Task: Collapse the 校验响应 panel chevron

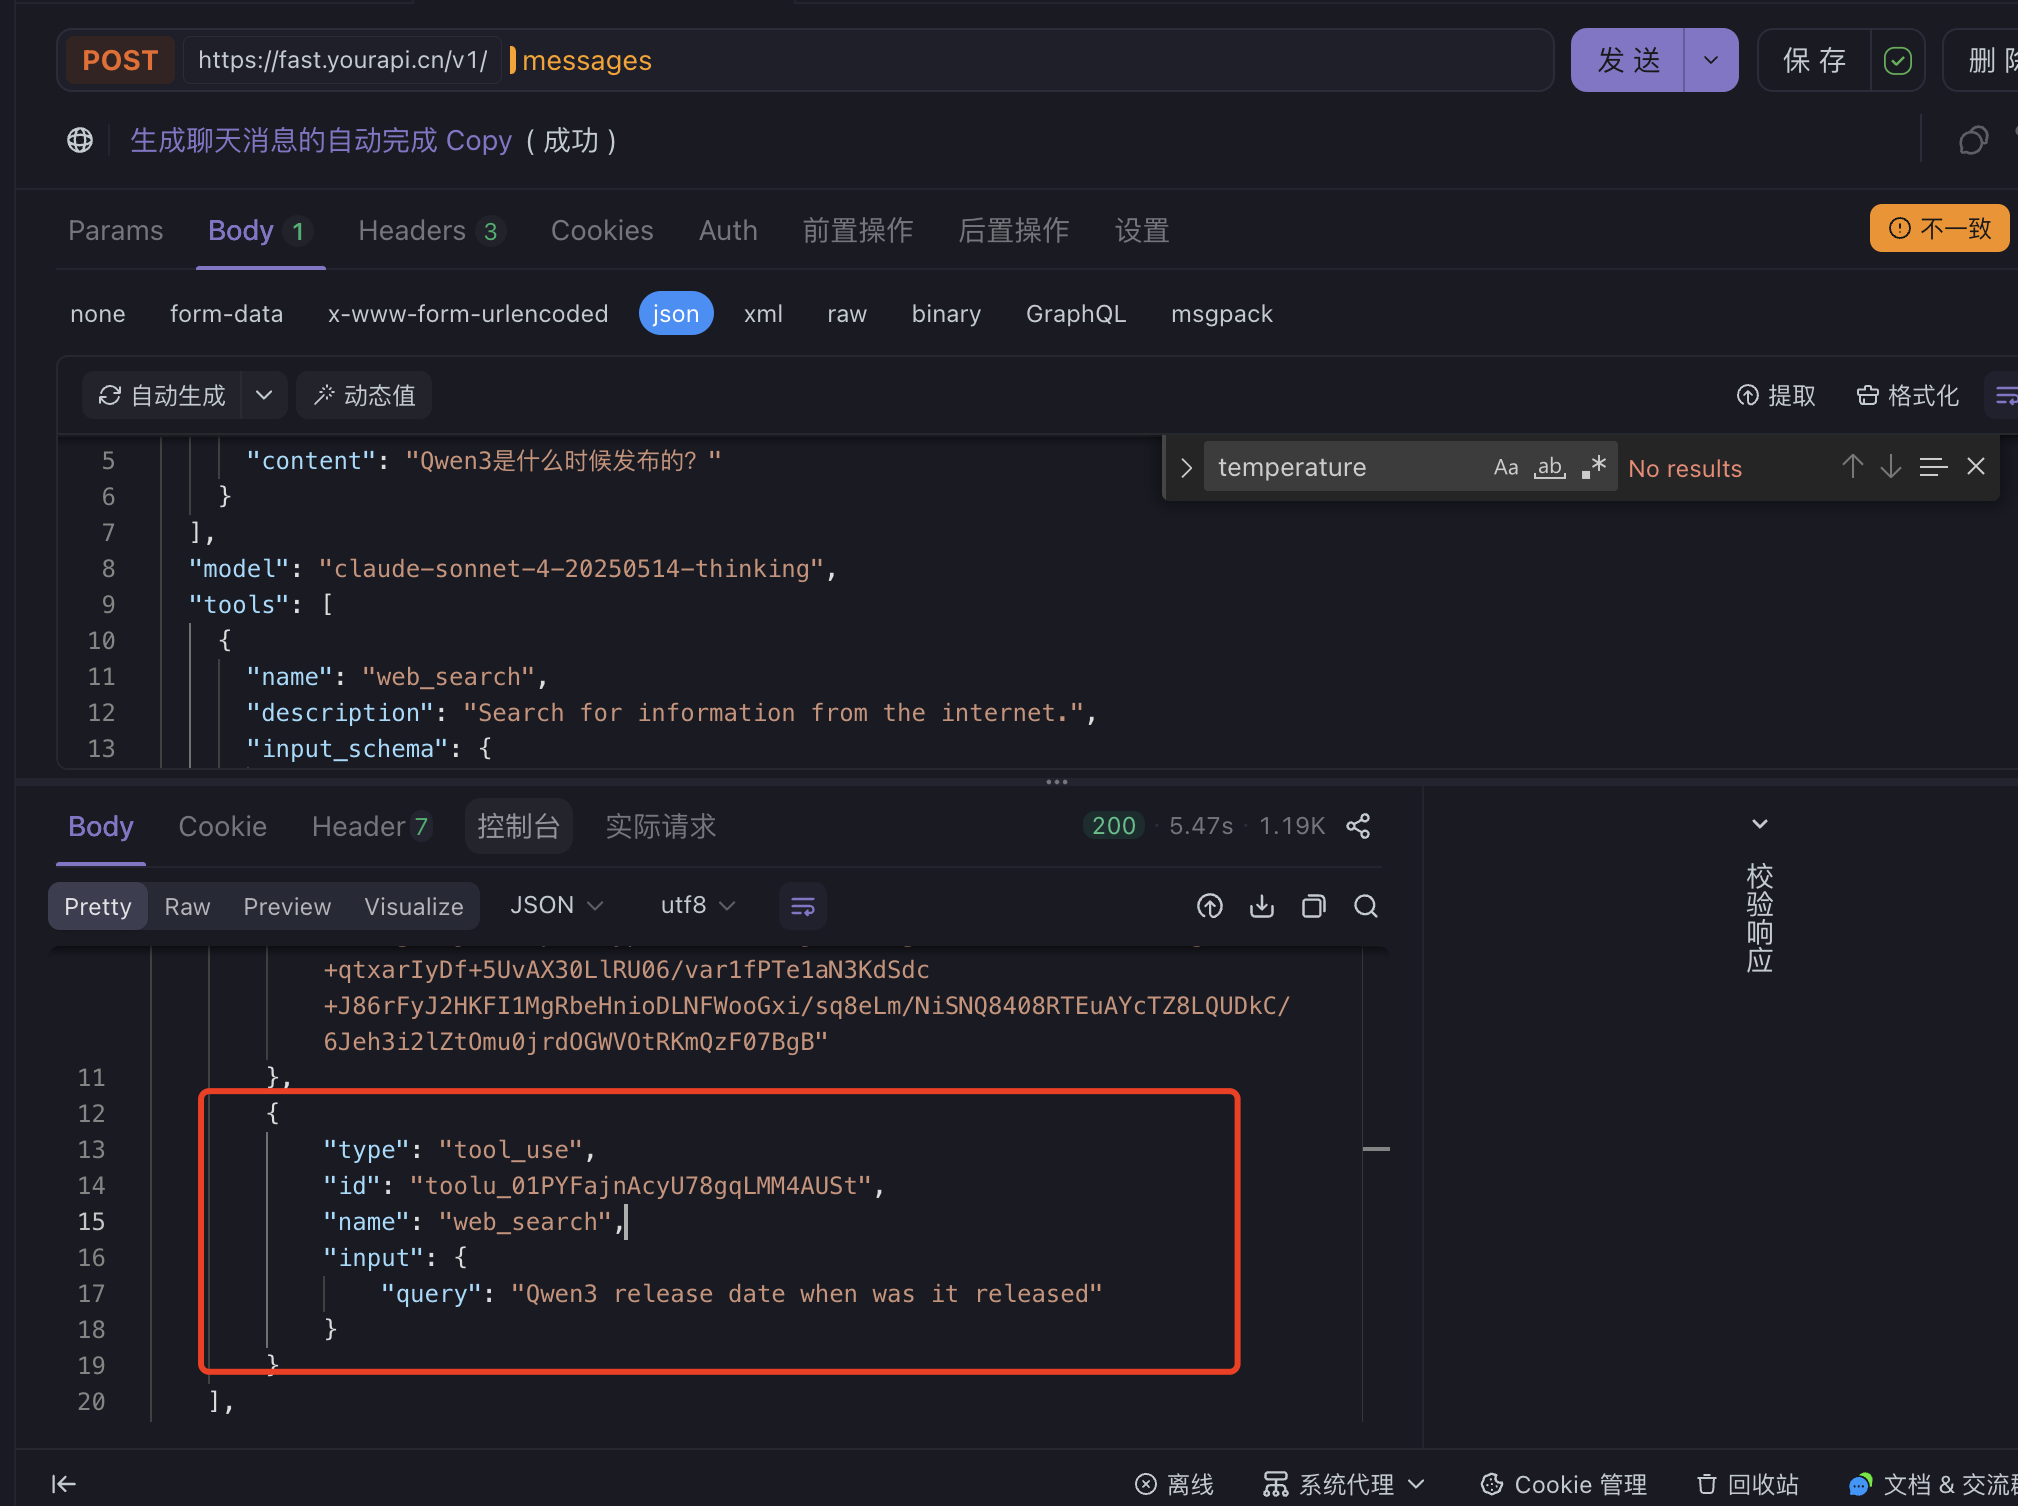Action: (x=1760, y=824)
